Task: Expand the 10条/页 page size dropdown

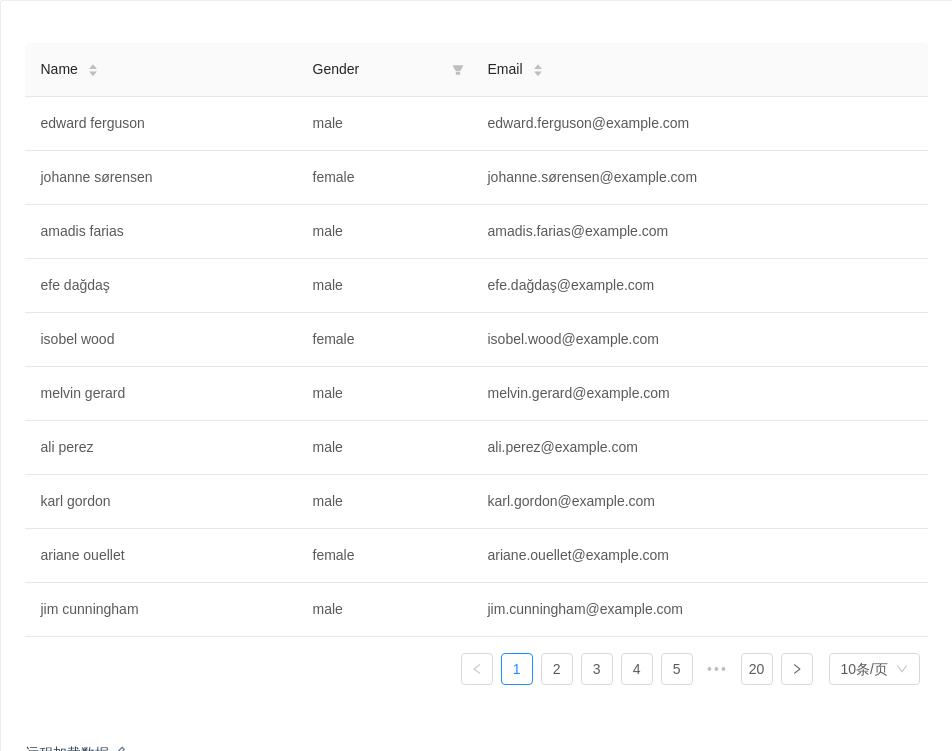Action: (x=873, y=669)
